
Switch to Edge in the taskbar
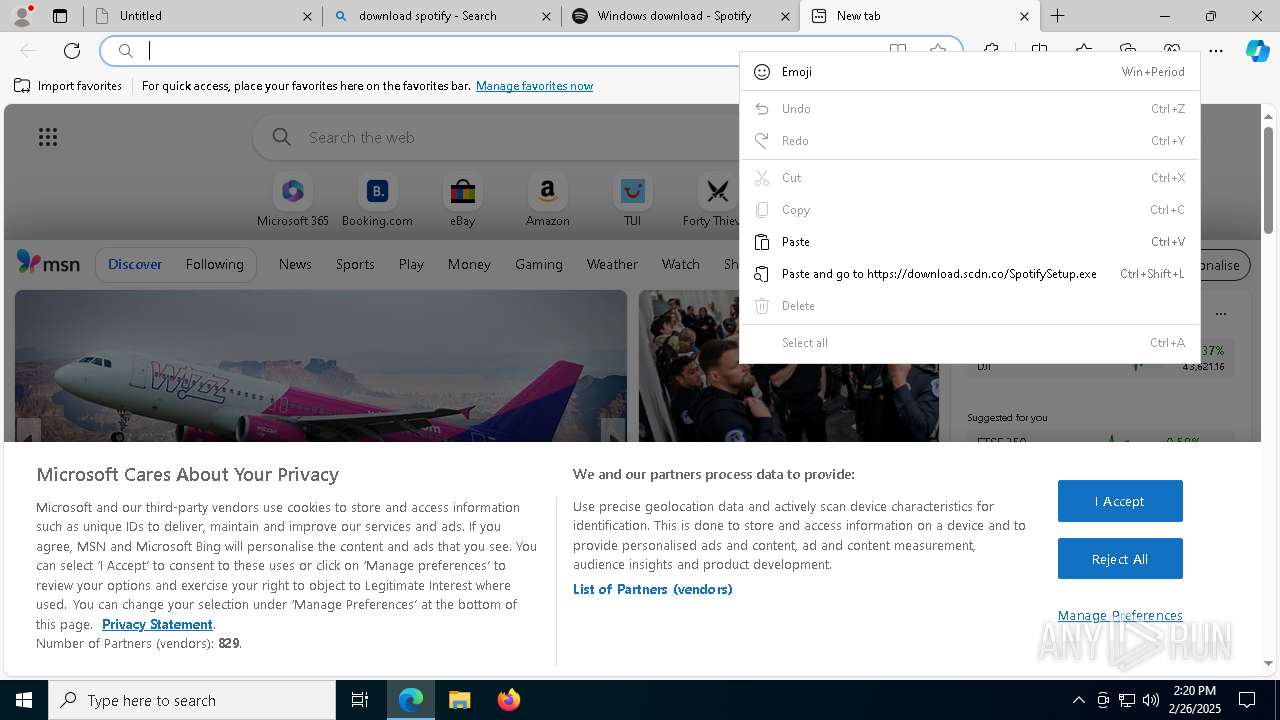[x=411, y=700]
